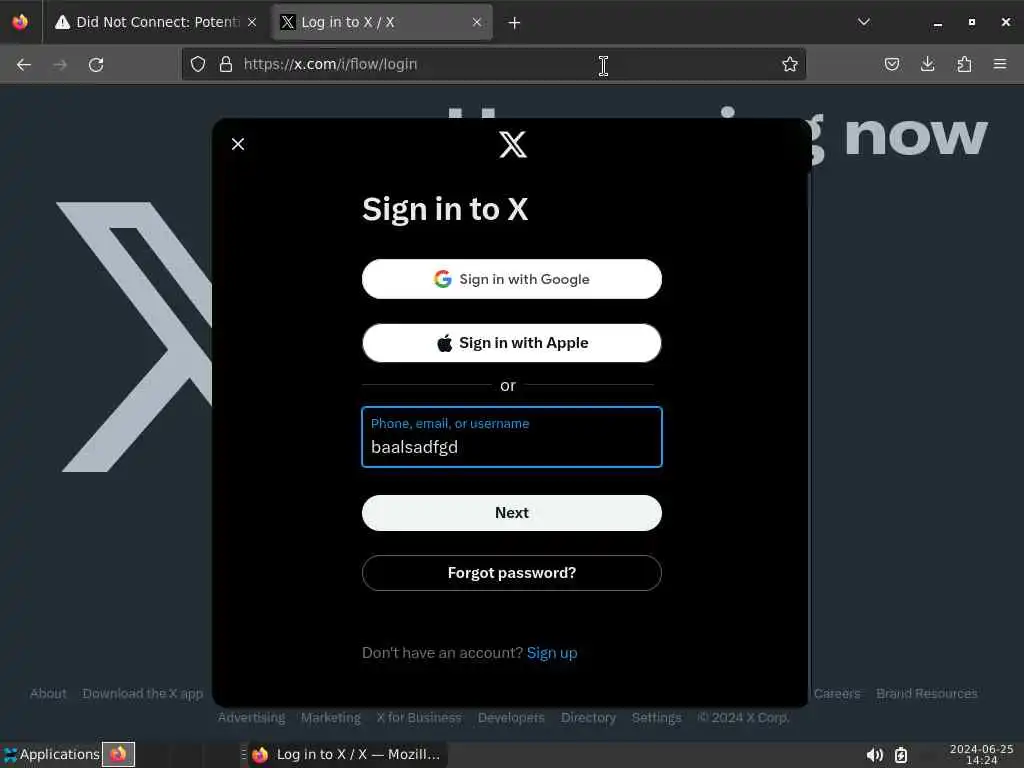This screenshot has width=1024, height=768.
Task: Open the Advertising footer link
Action: click(x=251, y=718)
